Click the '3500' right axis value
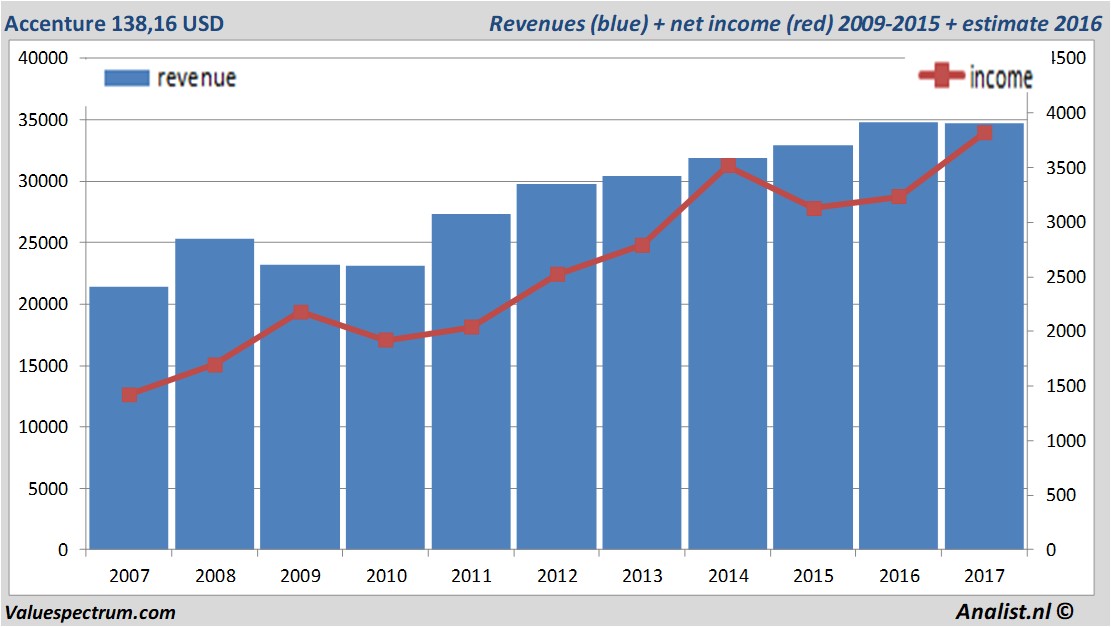Screen dimensions: 1111x627 pyautogui.click(x=1066, y=168)
